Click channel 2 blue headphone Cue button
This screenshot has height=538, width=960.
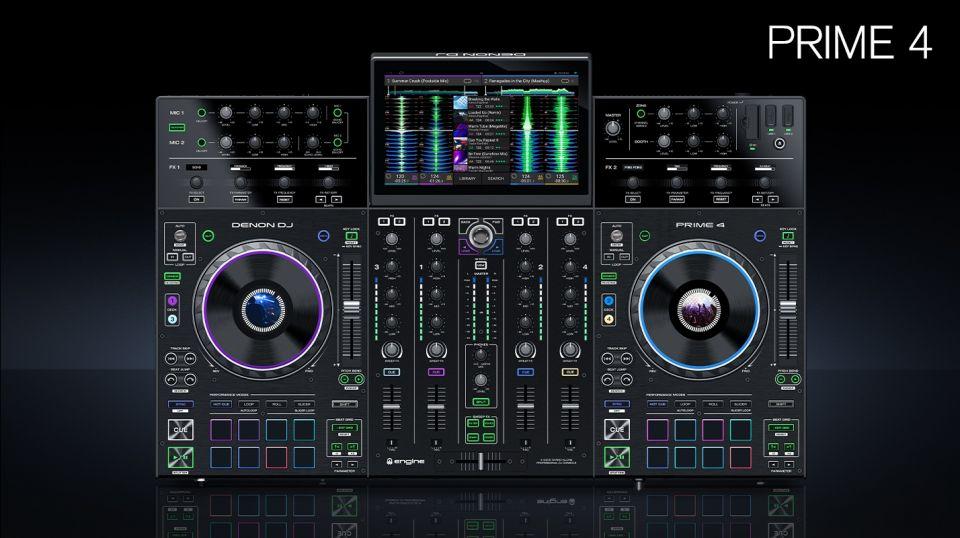525,372
